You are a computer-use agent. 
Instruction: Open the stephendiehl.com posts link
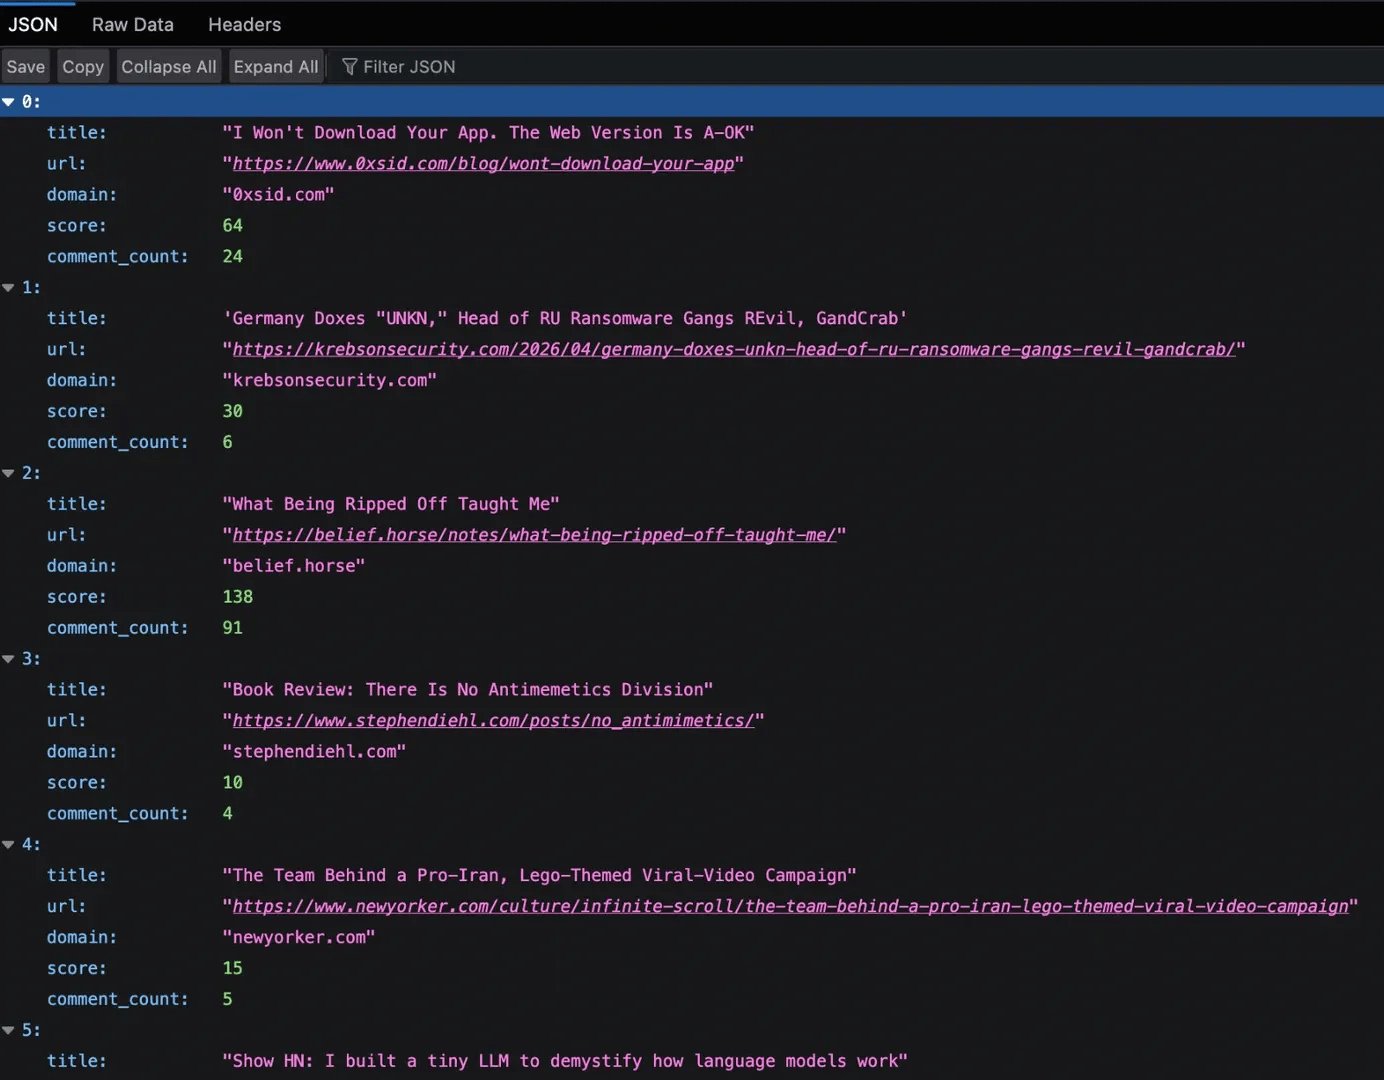point(493,721)
